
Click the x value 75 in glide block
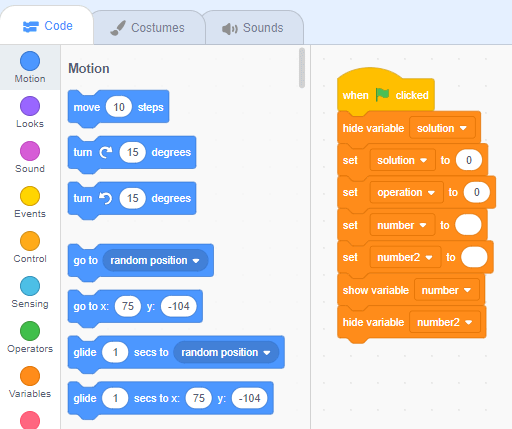pyautogui.click(x=198, y=398)
